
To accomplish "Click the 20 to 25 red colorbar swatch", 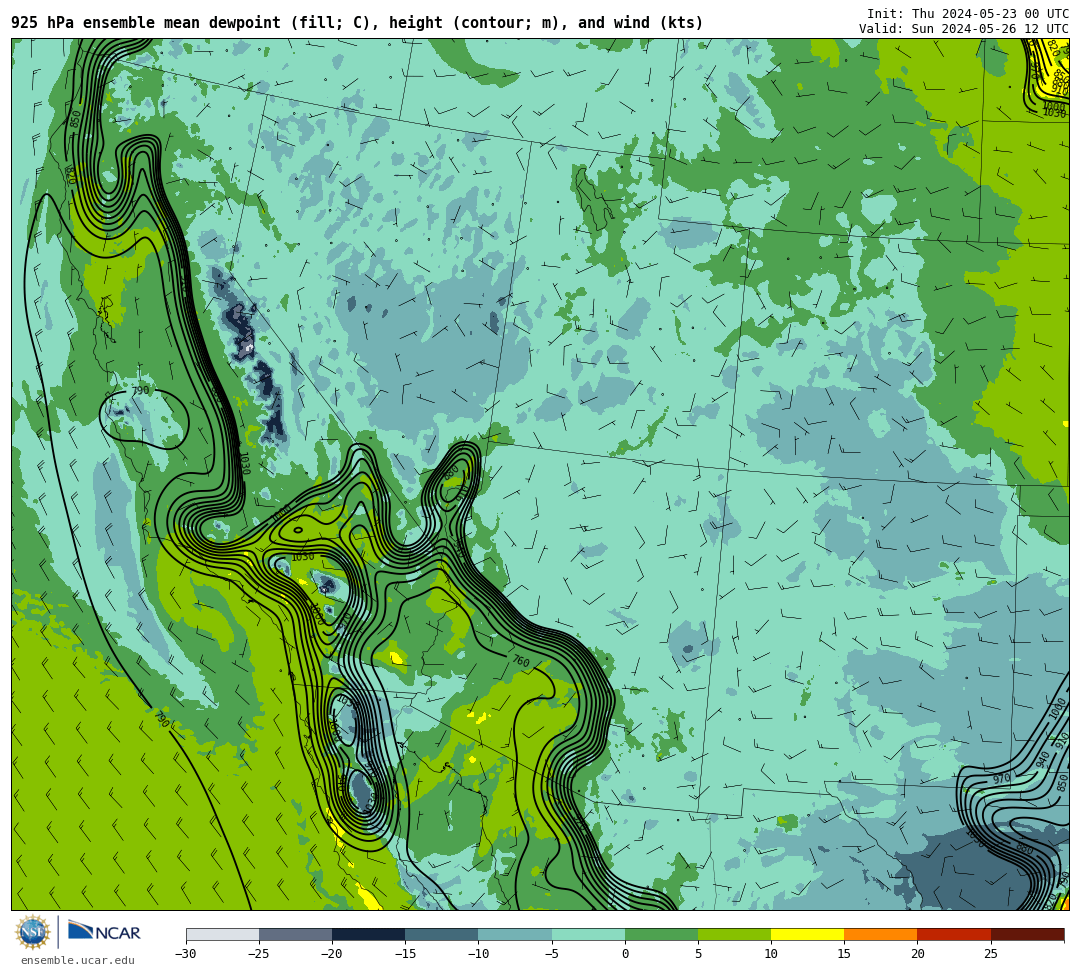I will coord(954,934).
